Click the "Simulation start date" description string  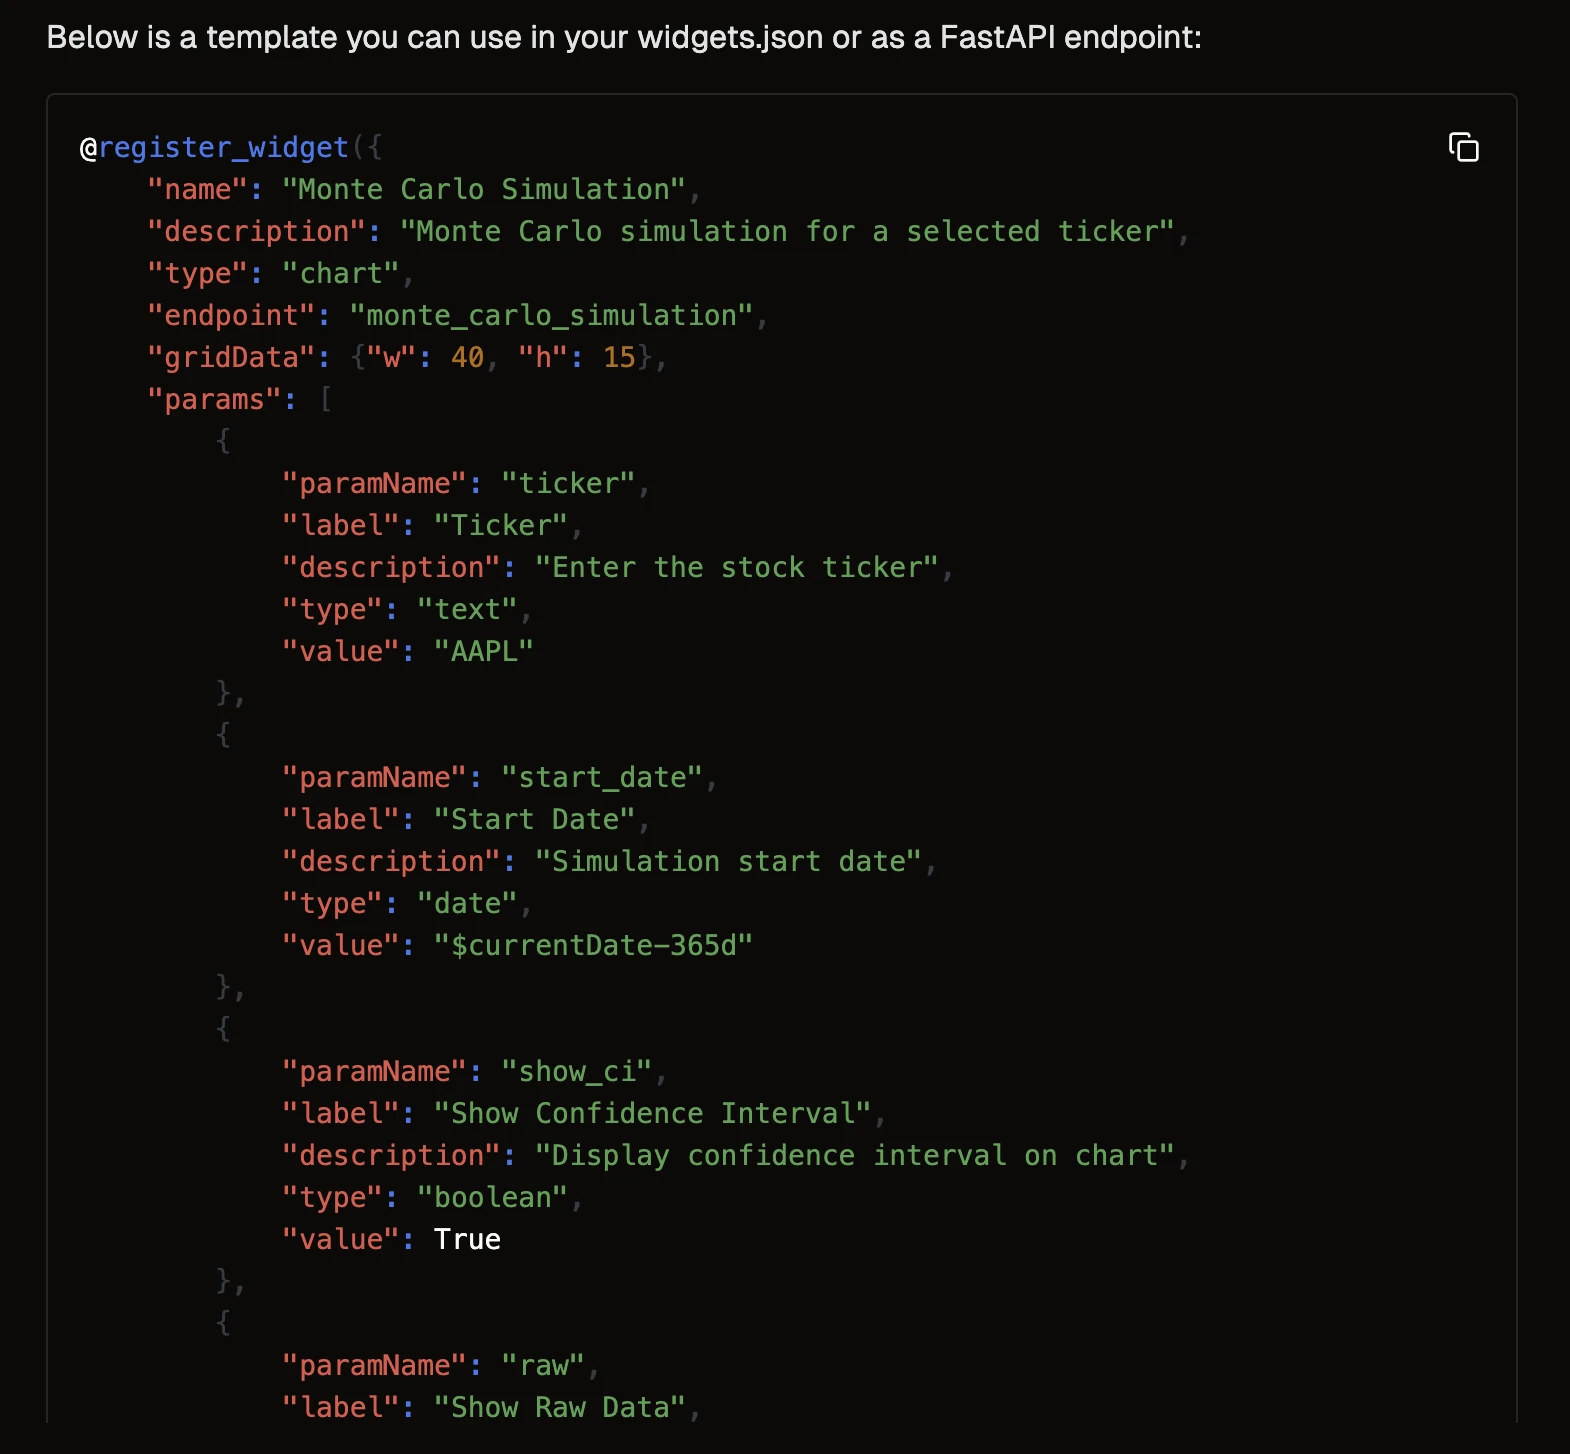727,862
